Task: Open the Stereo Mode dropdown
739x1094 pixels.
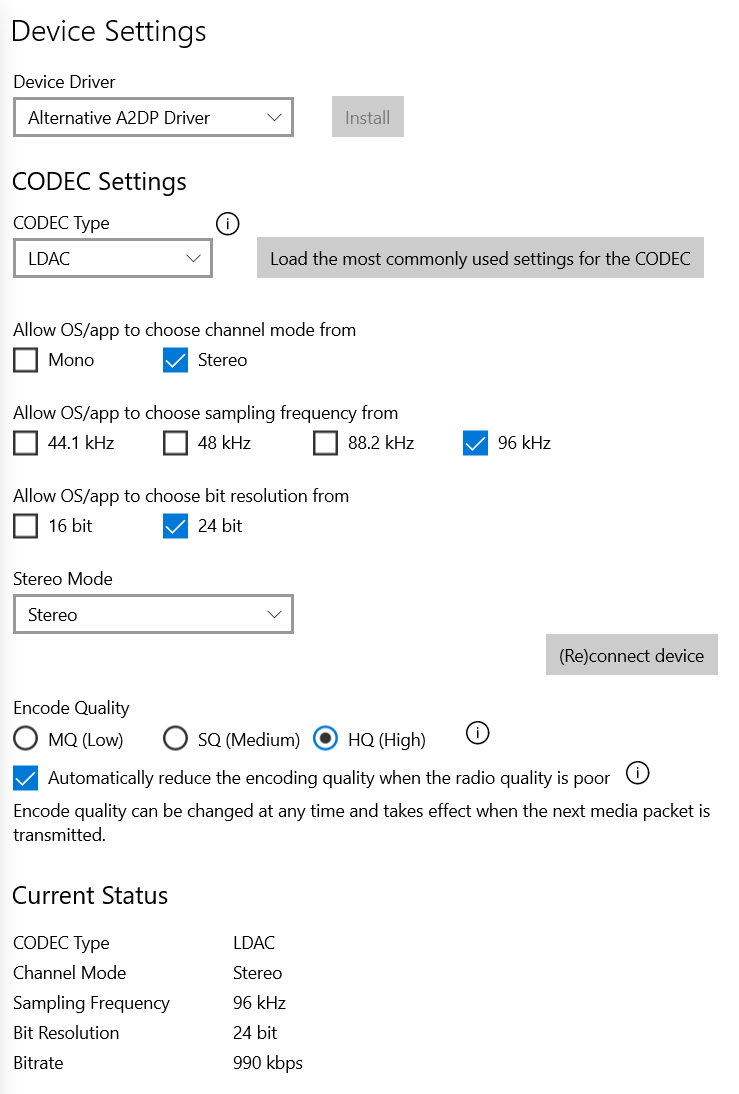Action: pos(153,615)
